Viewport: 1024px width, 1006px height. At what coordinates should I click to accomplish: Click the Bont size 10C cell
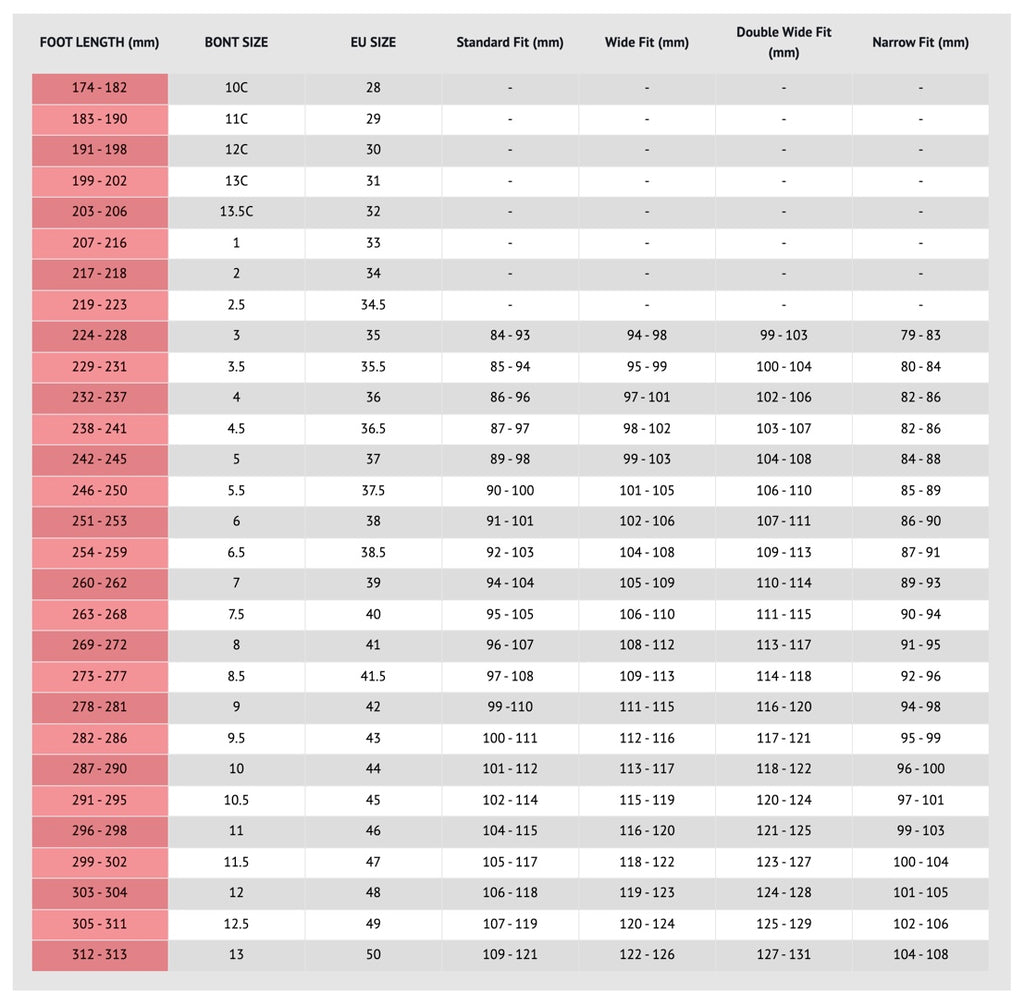[236, 88]
